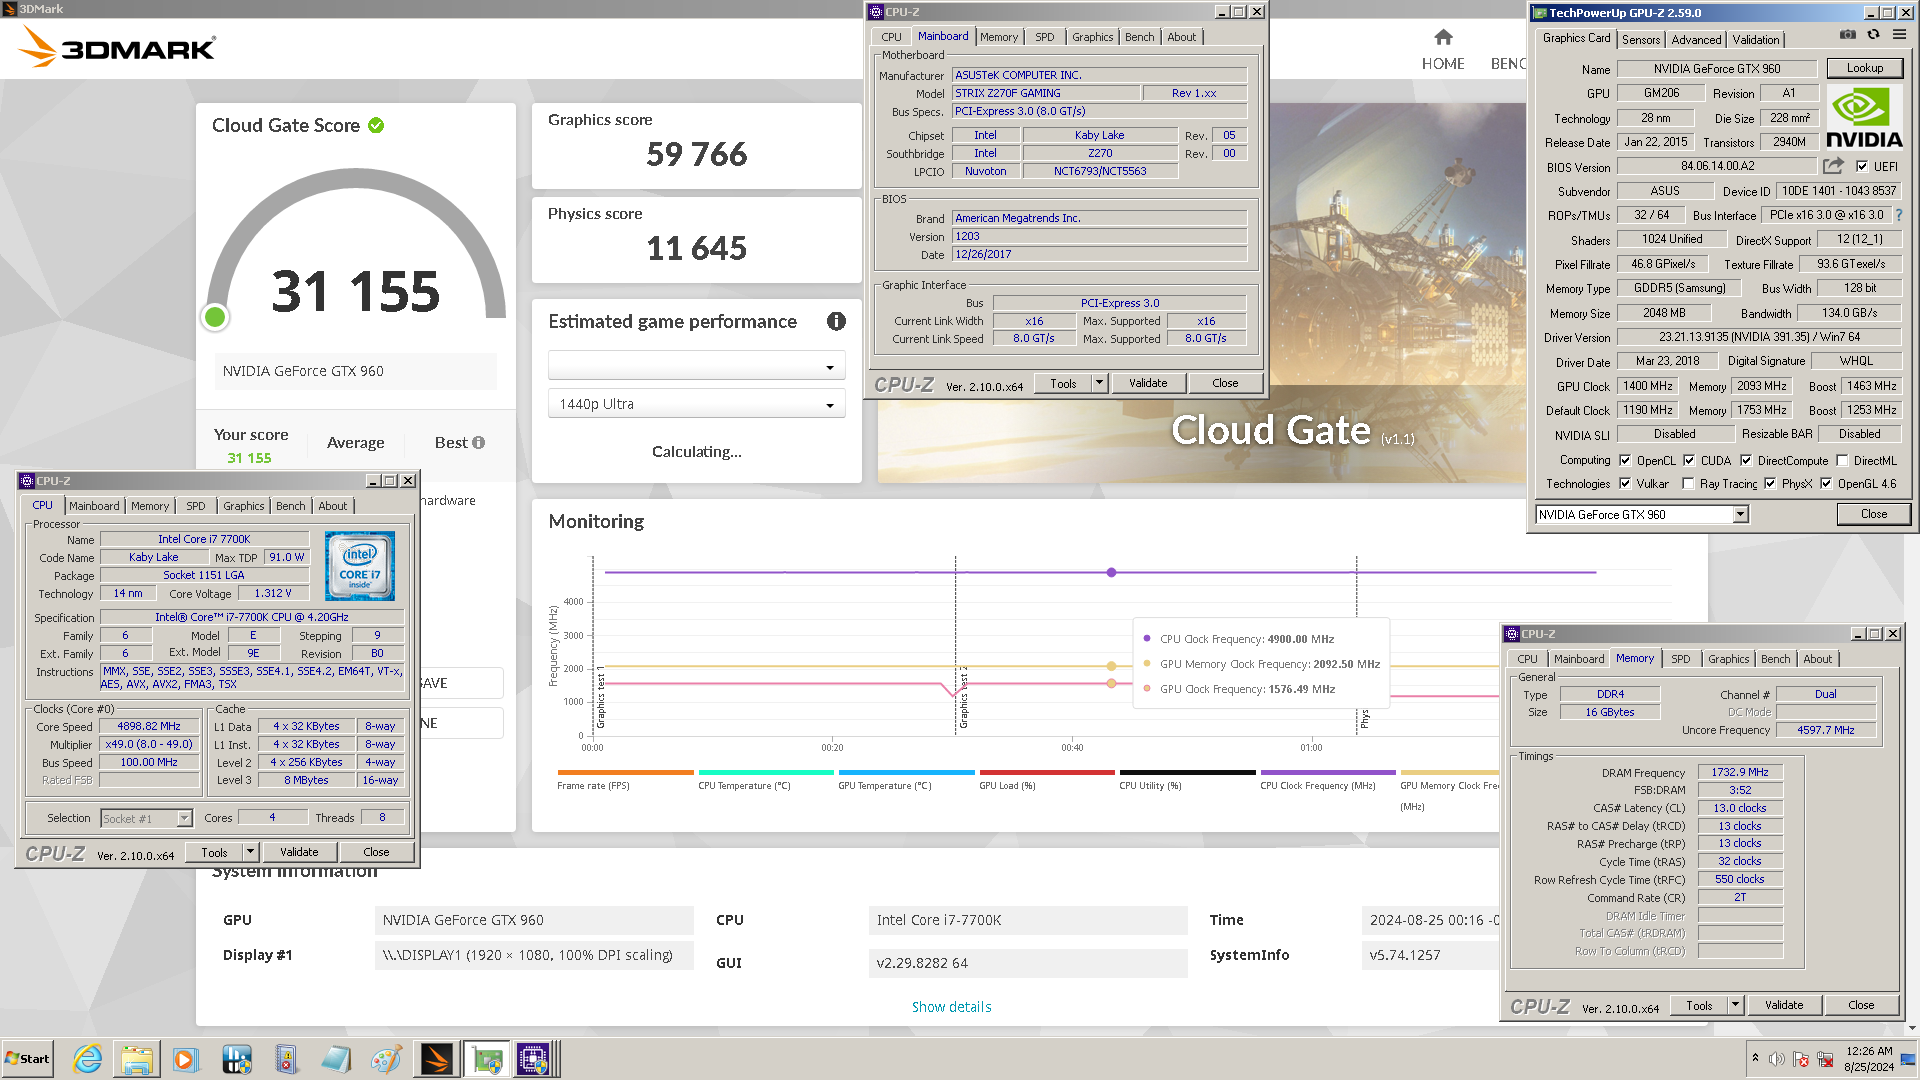Click the info icon next to Best

tap(478, 442)
